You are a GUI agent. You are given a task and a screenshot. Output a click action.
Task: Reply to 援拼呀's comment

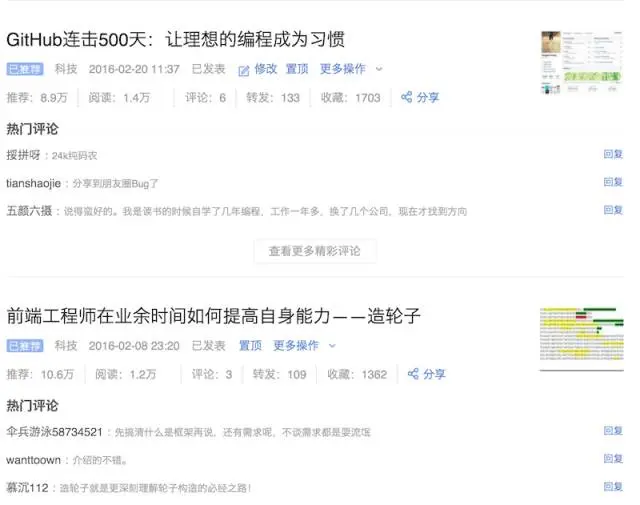click(613, 154)
